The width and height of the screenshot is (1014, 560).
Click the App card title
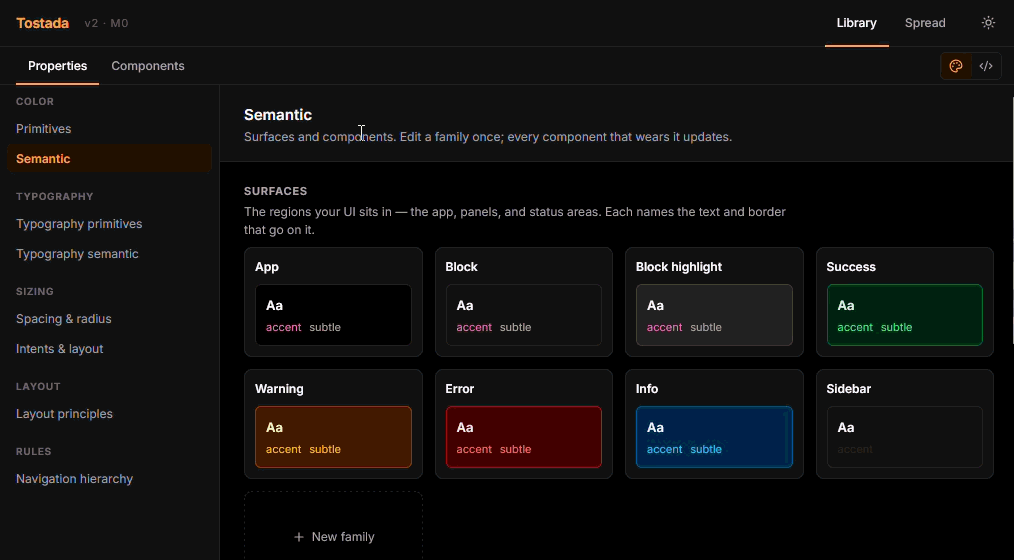coord(266,267)
